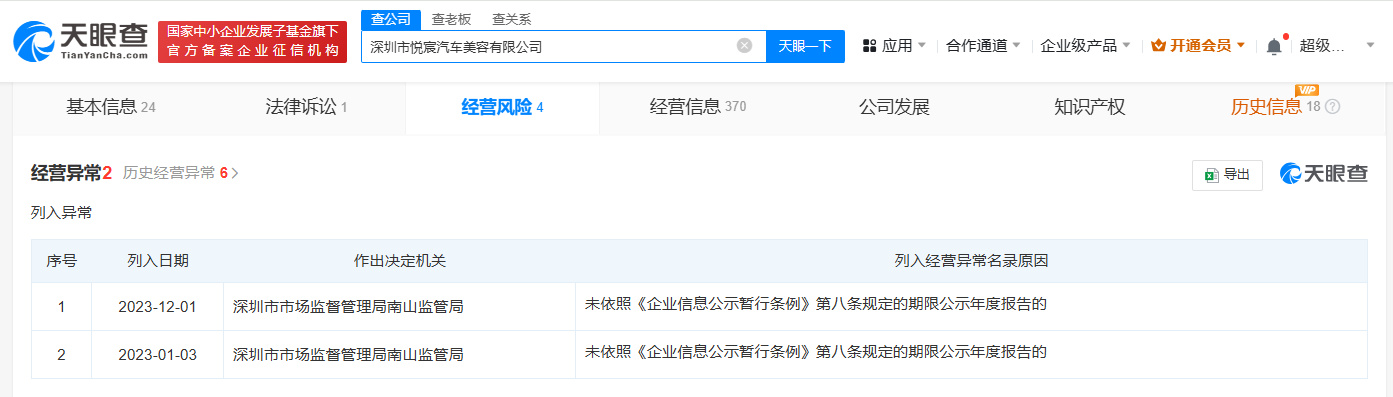The height and width of the screenshot is (397, 1393).
Task: Click the 应用 grid icon
Action: [869, 46]
